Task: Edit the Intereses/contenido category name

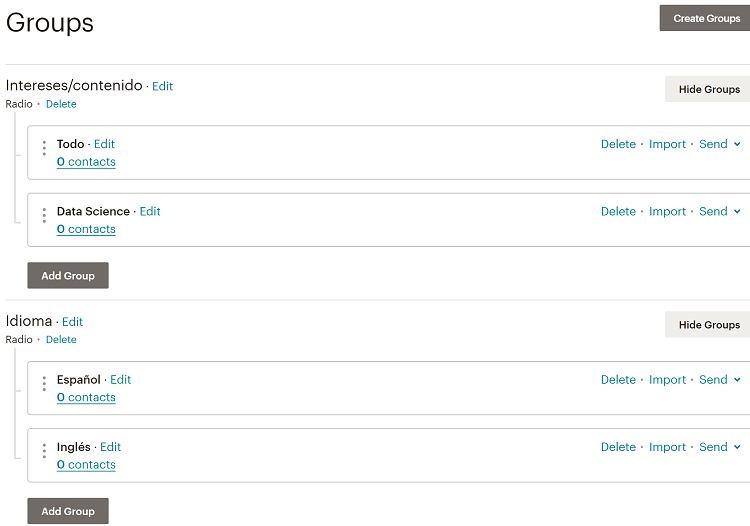Action: 163,86
